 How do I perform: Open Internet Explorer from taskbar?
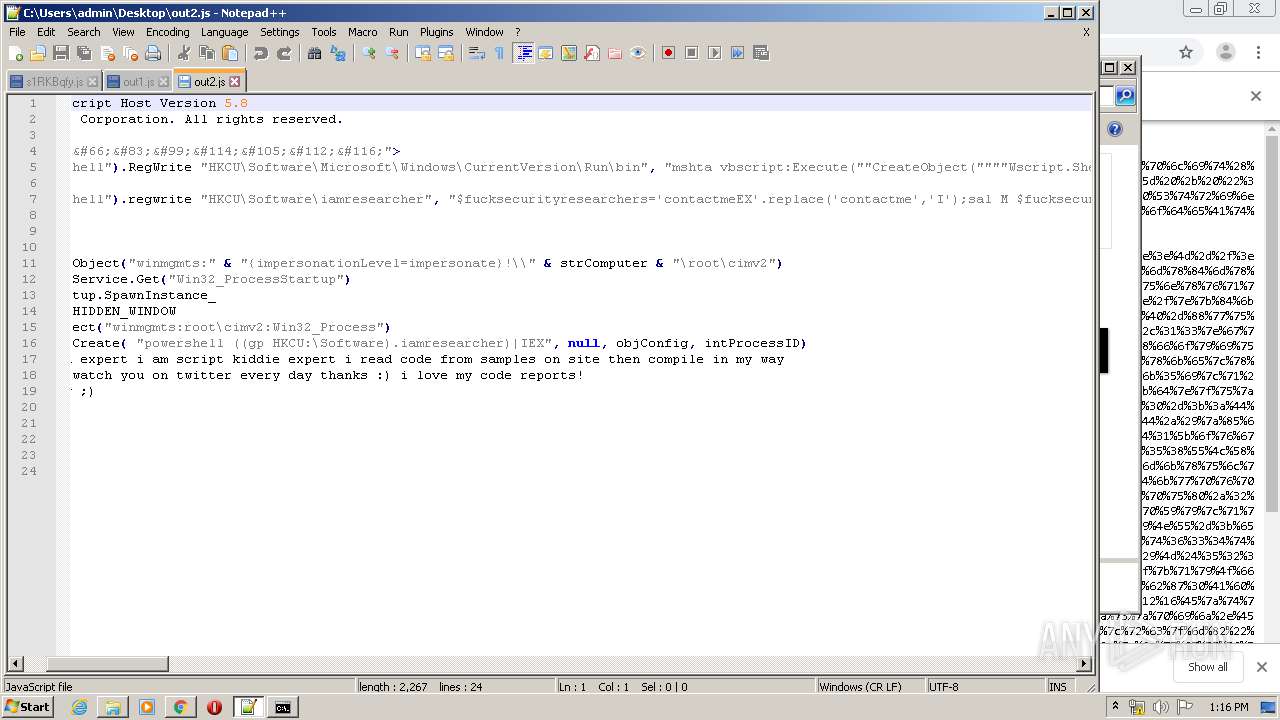pos(79,707)
